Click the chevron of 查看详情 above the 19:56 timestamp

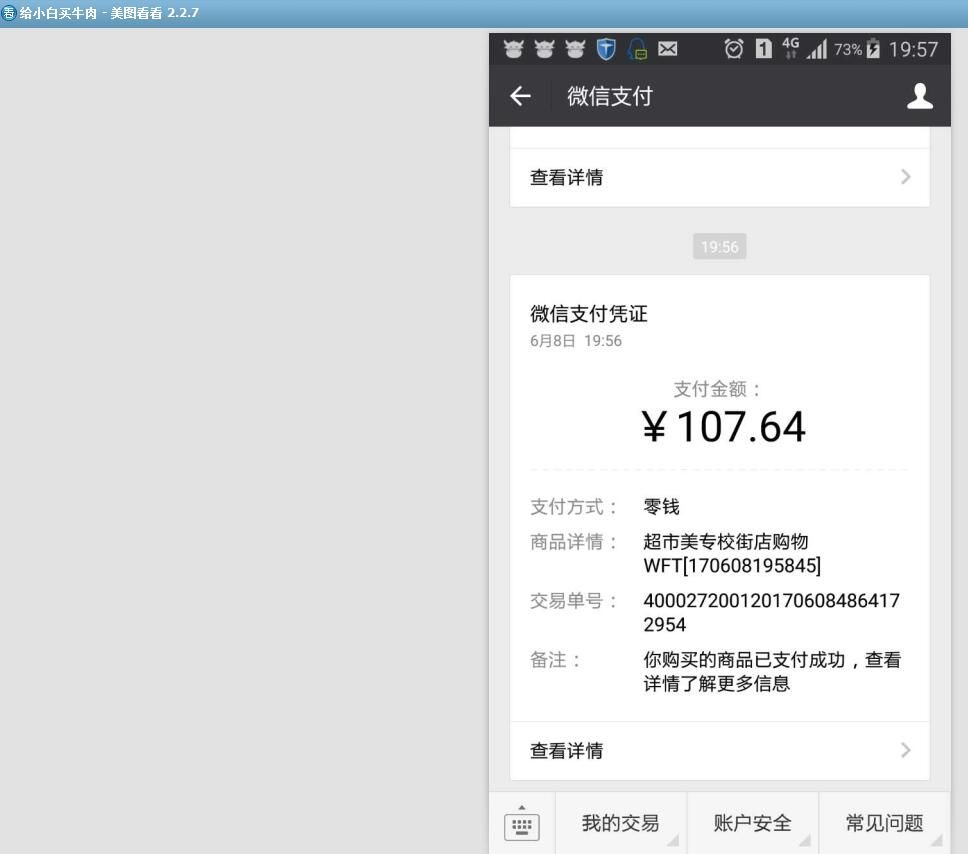click(906, 177)
